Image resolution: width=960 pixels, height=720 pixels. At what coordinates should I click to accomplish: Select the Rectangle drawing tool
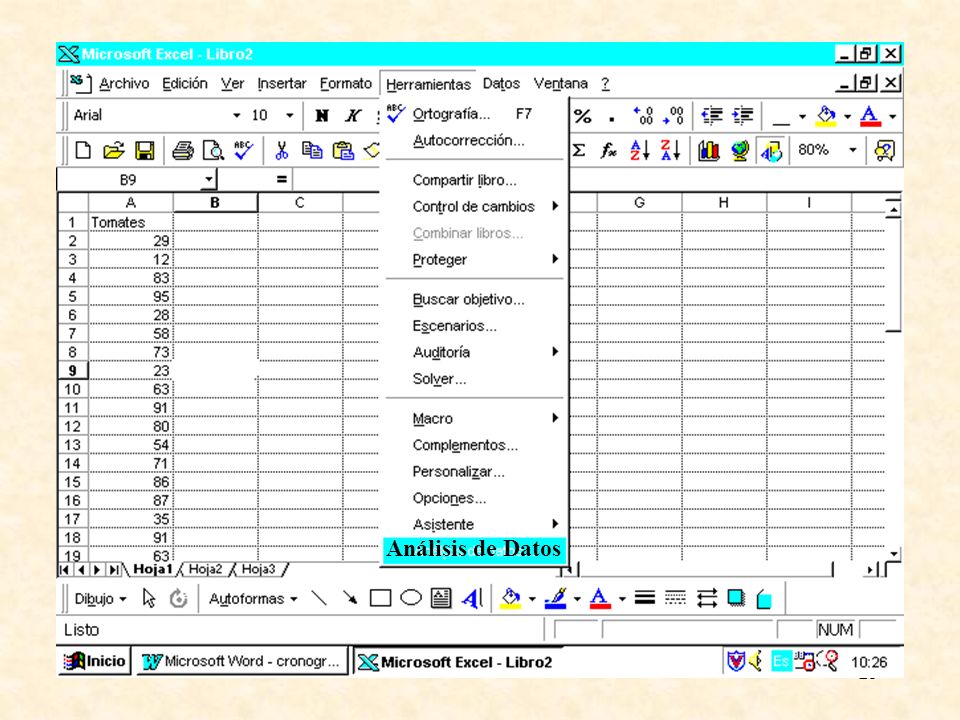click(380, 598)
